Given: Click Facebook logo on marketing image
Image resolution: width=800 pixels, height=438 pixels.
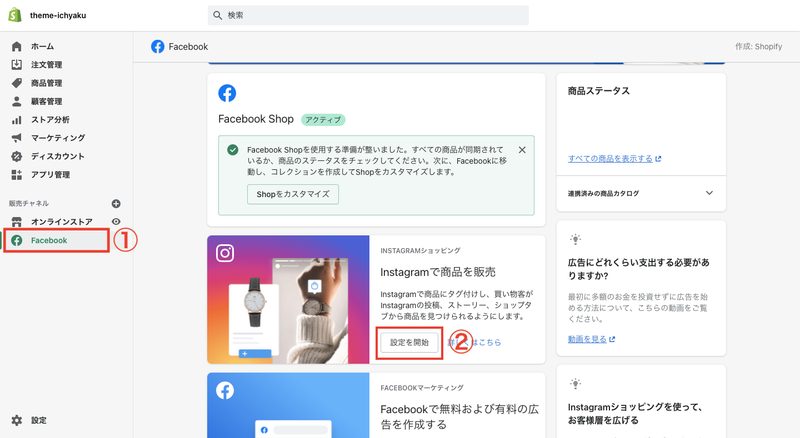Looking at the screenshot, I should 225,391.
